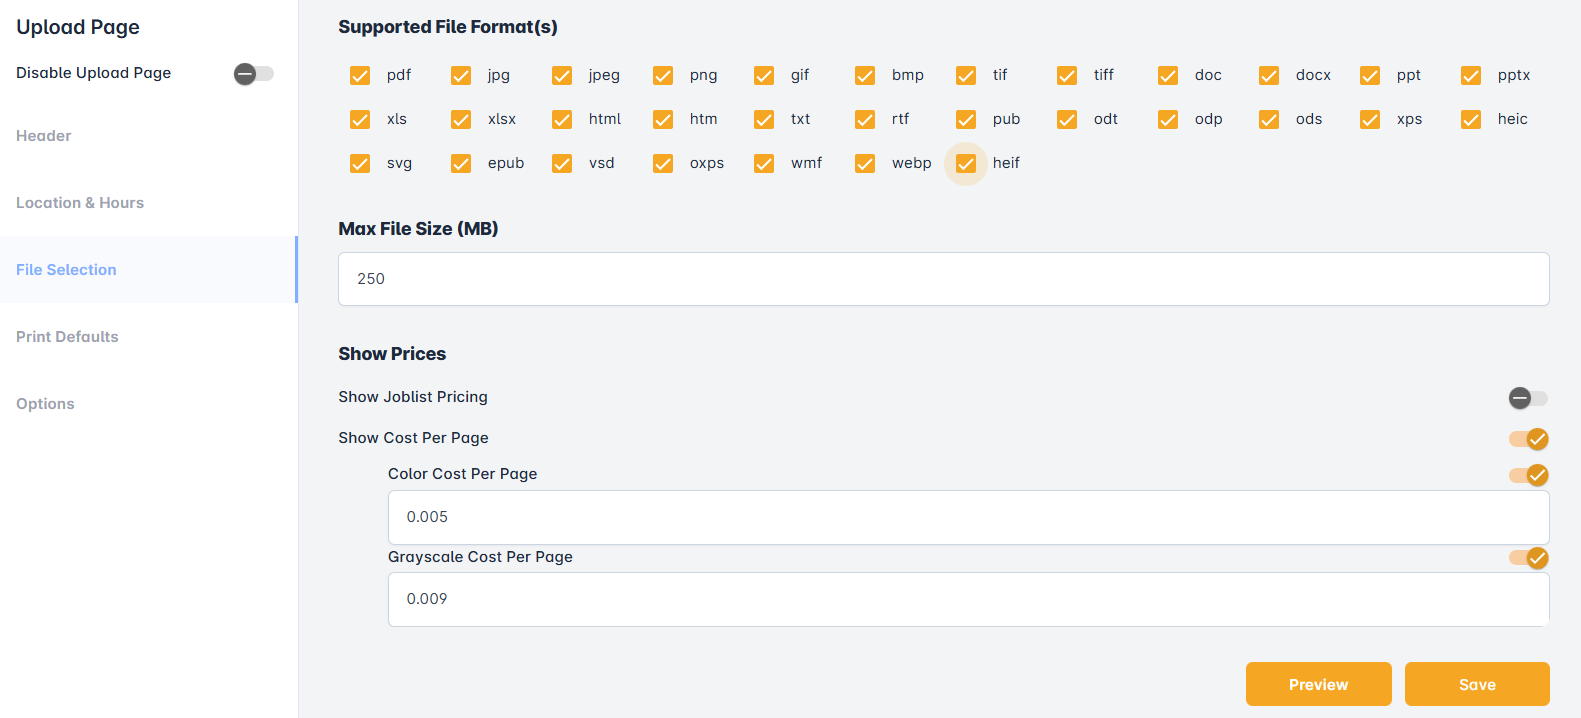Uncheck the heif format checkbox
Viewport: 1581px width, 718px height.
click(x=966, y=164)
